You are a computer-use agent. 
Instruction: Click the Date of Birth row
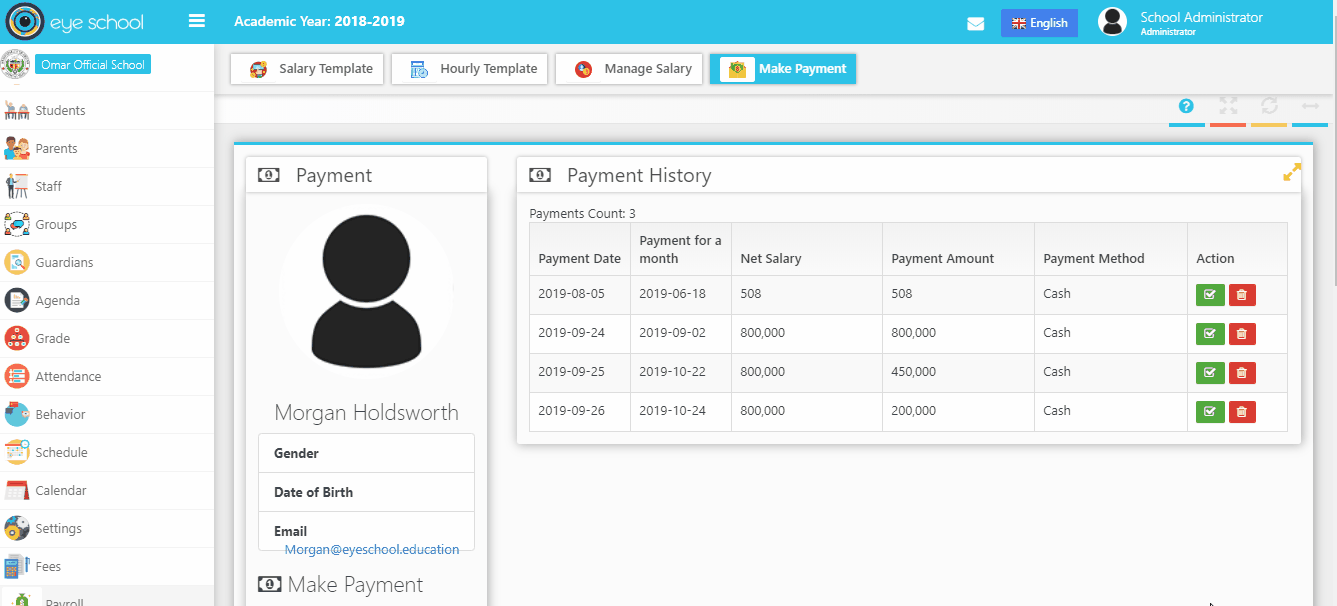366,492
